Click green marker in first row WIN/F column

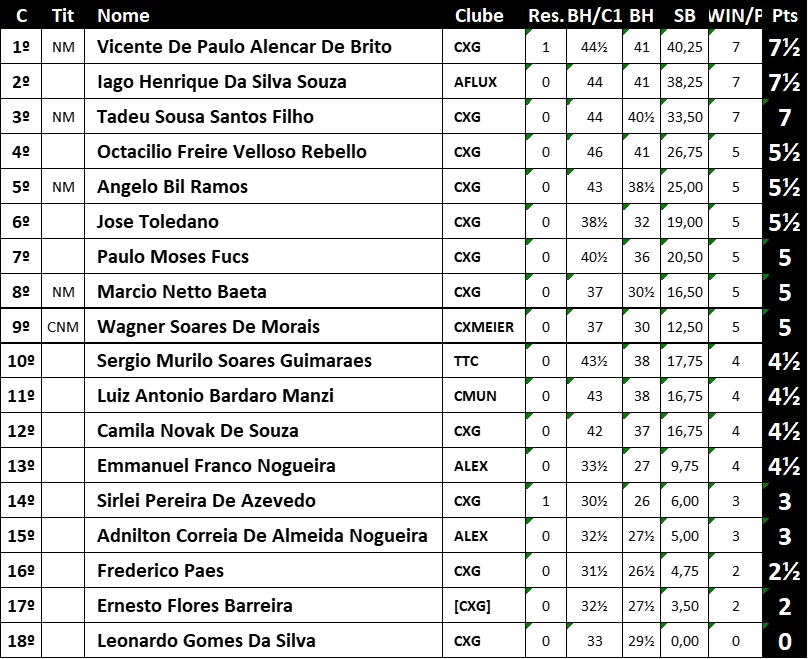pos(712,34)
